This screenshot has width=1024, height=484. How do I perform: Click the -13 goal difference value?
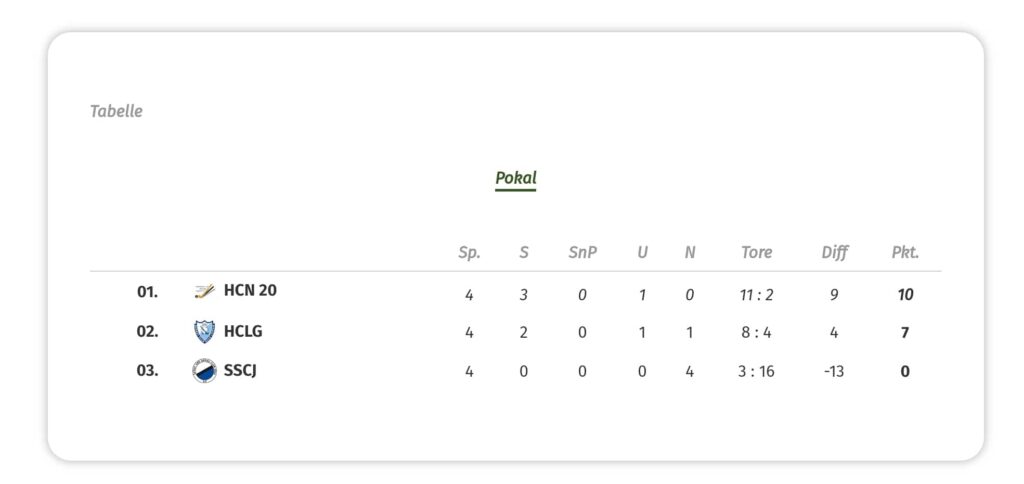(x=834, y=372)
